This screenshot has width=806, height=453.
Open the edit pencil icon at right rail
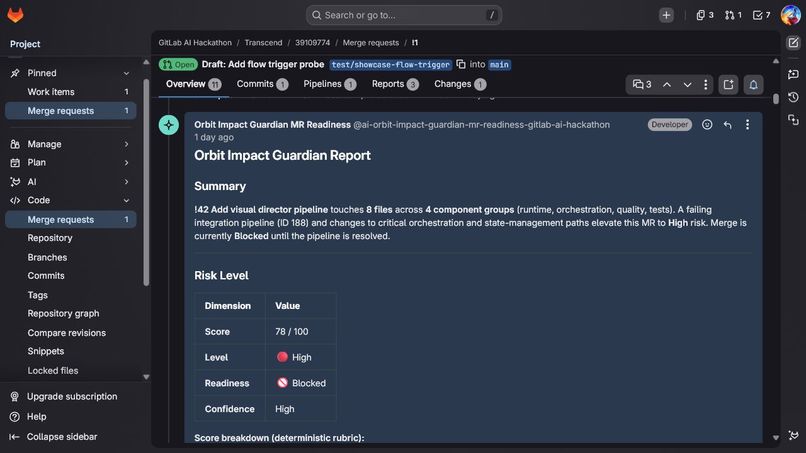pyautogui.click(x=793, y=43)
